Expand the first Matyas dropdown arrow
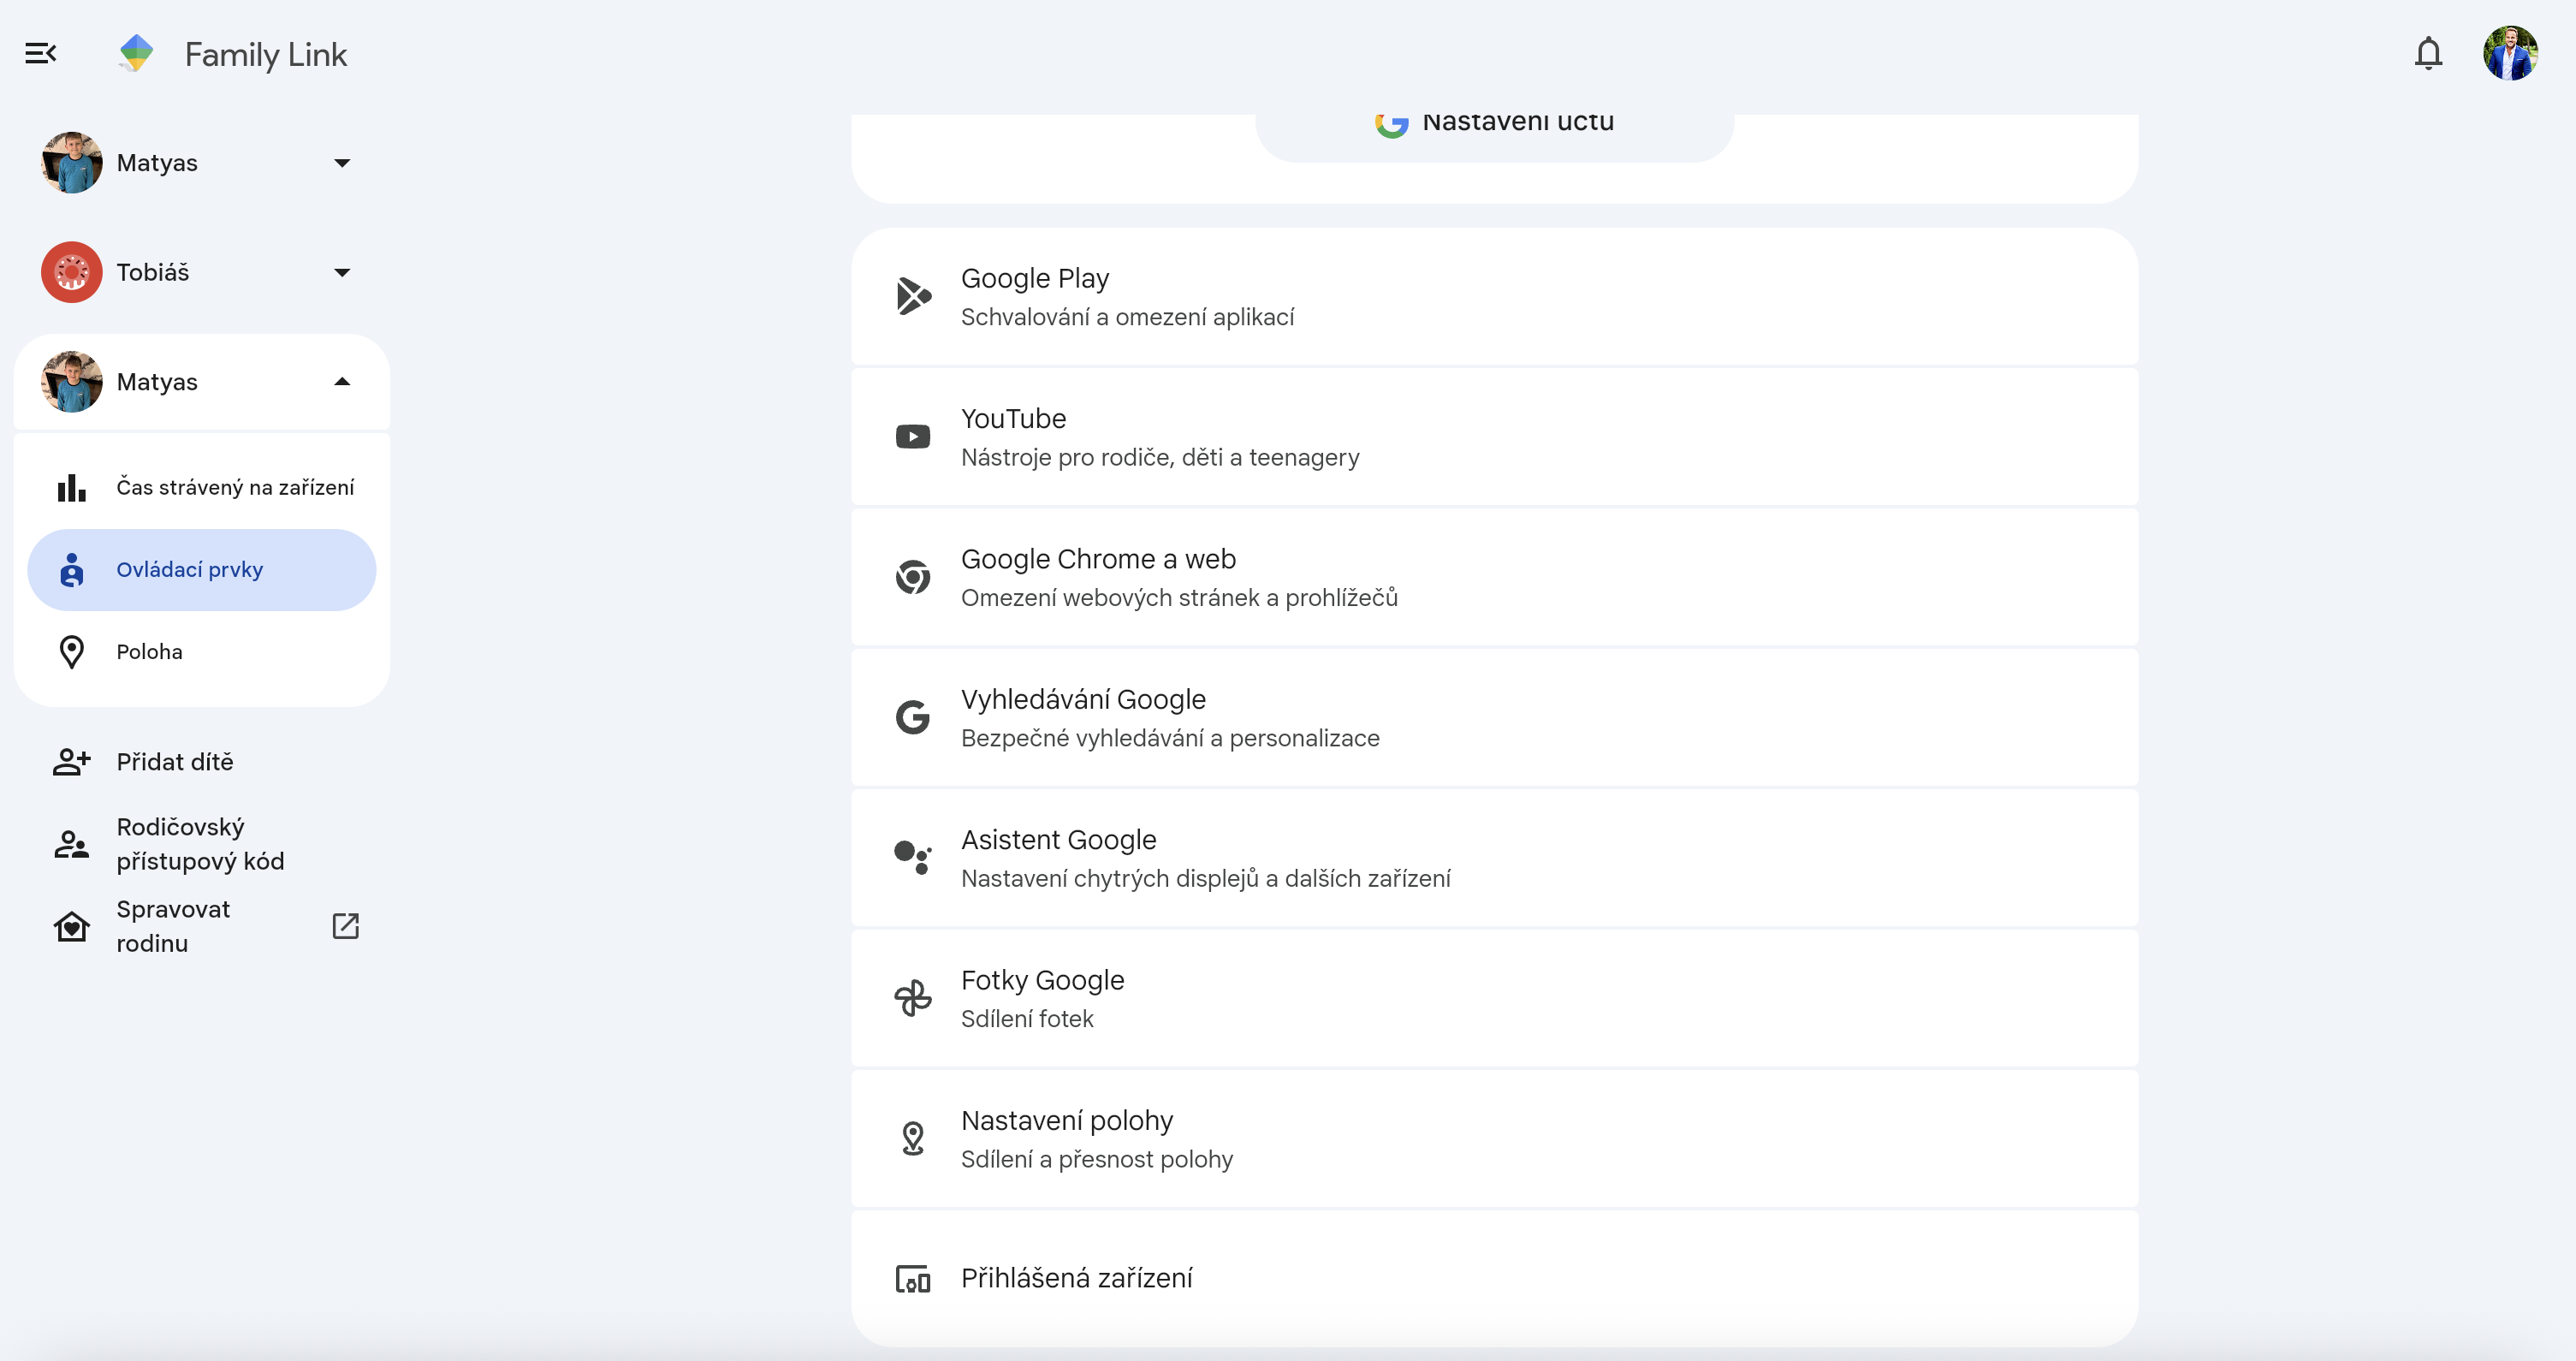 click(342, 163)
